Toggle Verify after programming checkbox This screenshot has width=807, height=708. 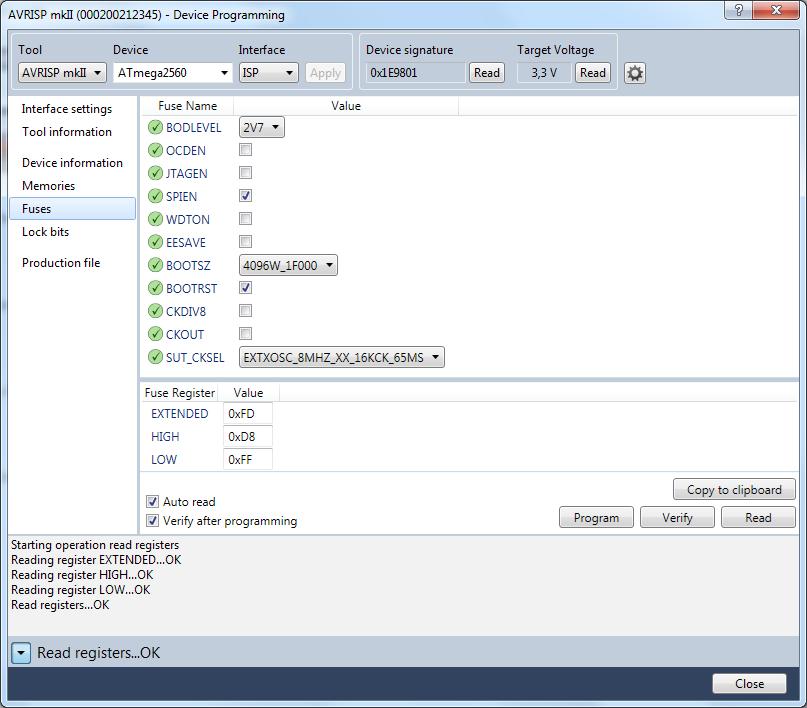point(152,521)
